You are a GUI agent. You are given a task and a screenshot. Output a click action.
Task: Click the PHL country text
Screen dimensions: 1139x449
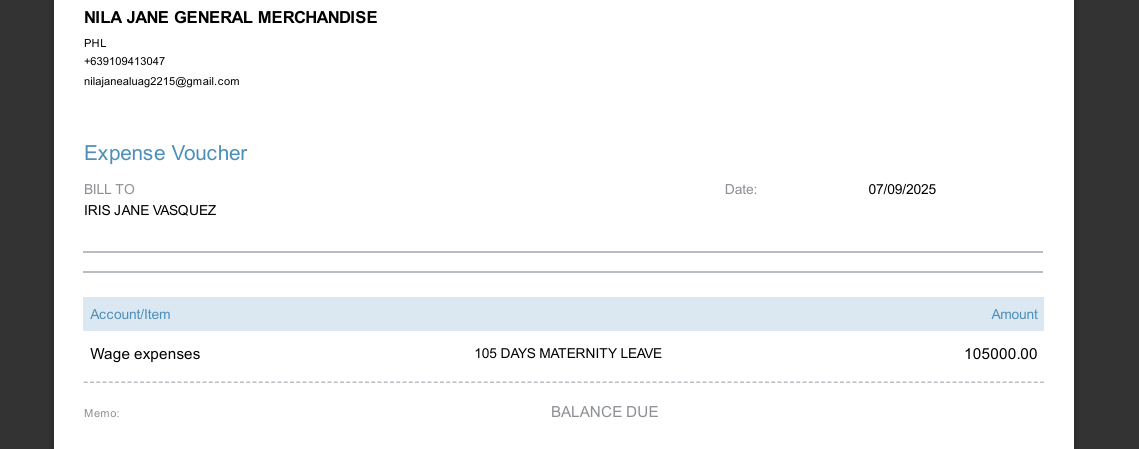click(95, 43)
